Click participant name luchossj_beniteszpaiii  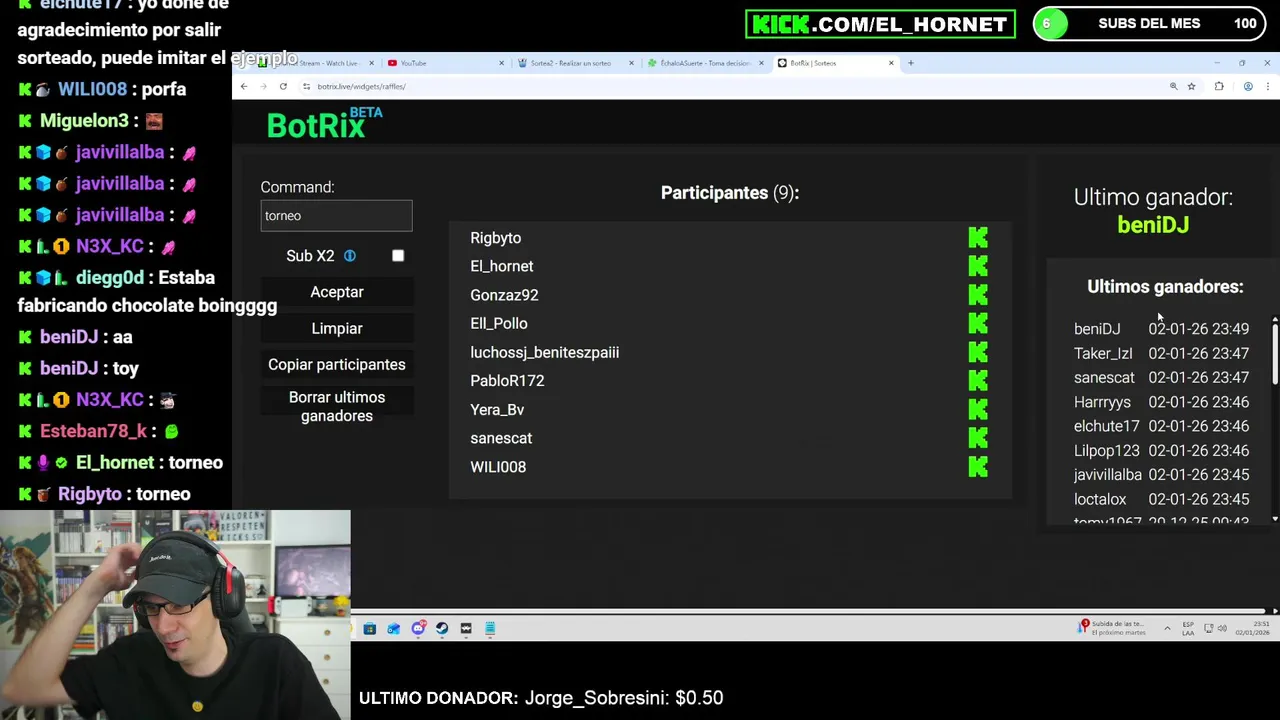click(x=545, y=352)
